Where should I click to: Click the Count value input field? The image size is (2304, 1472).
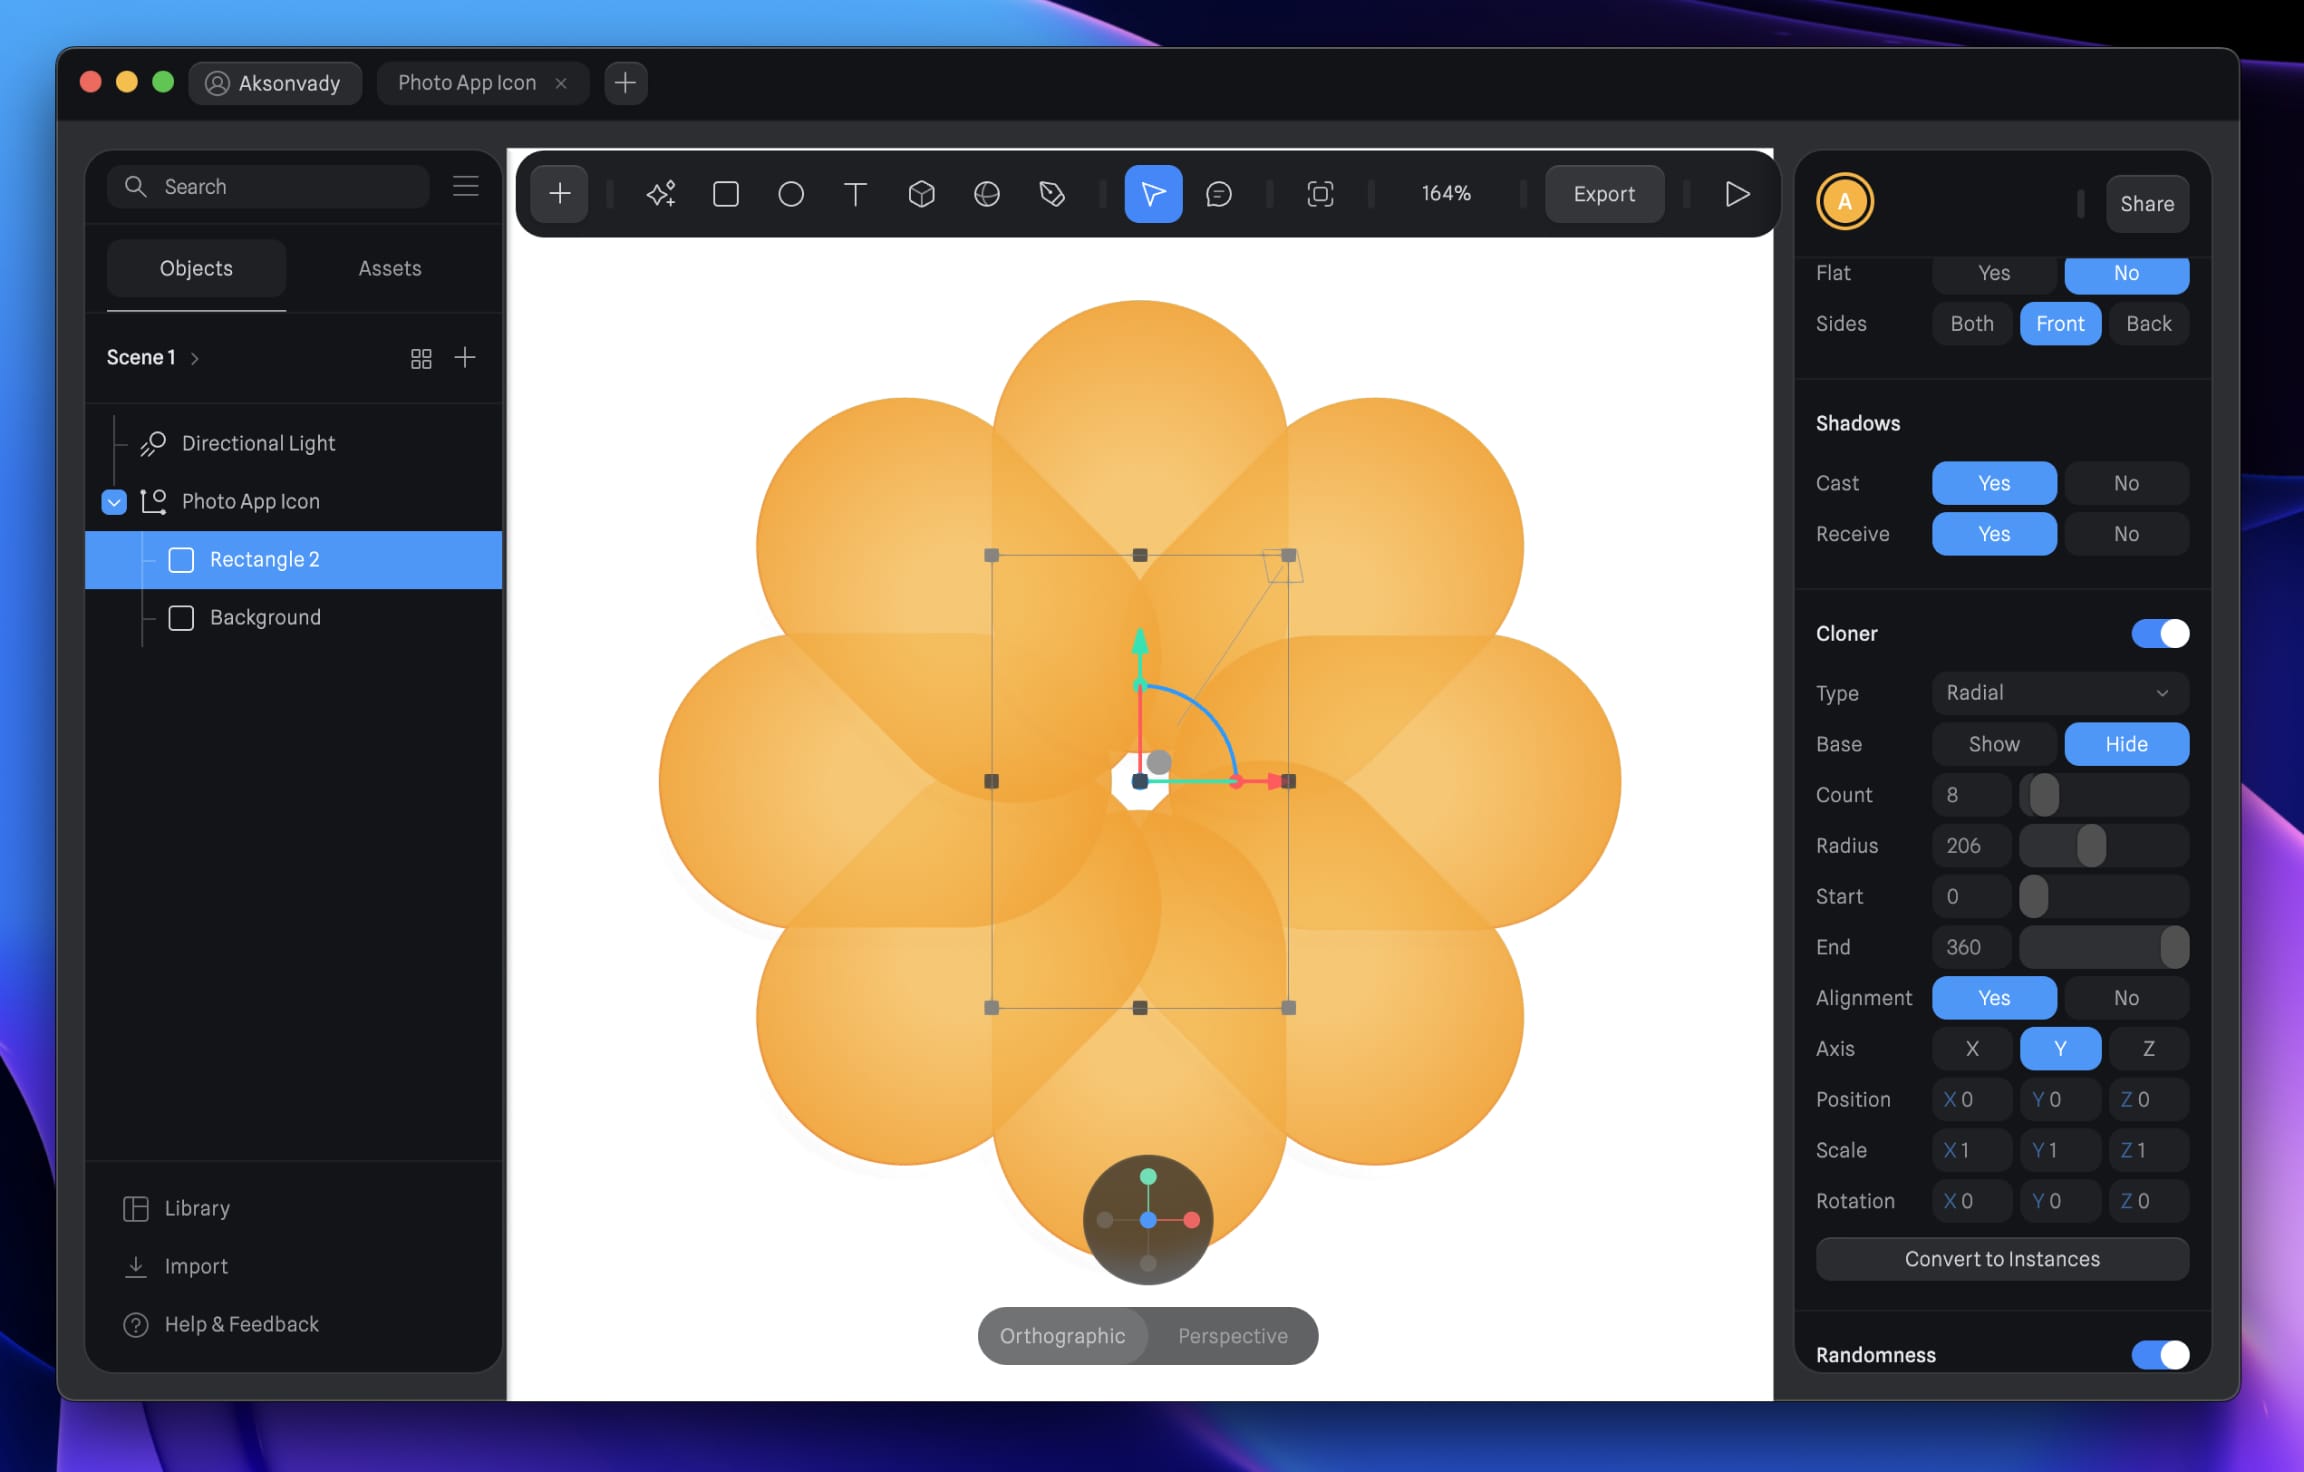pos(1970,795)
